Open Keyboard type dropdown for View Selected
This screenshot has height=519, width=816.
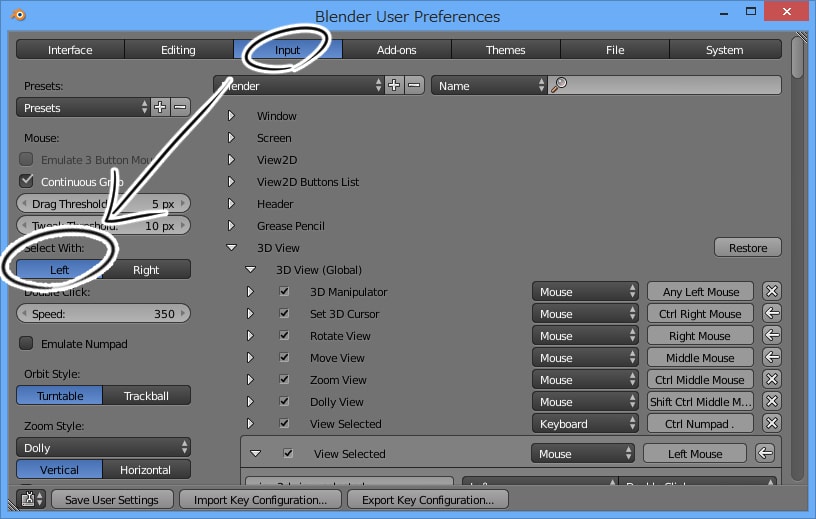click(x=585, y=423)
